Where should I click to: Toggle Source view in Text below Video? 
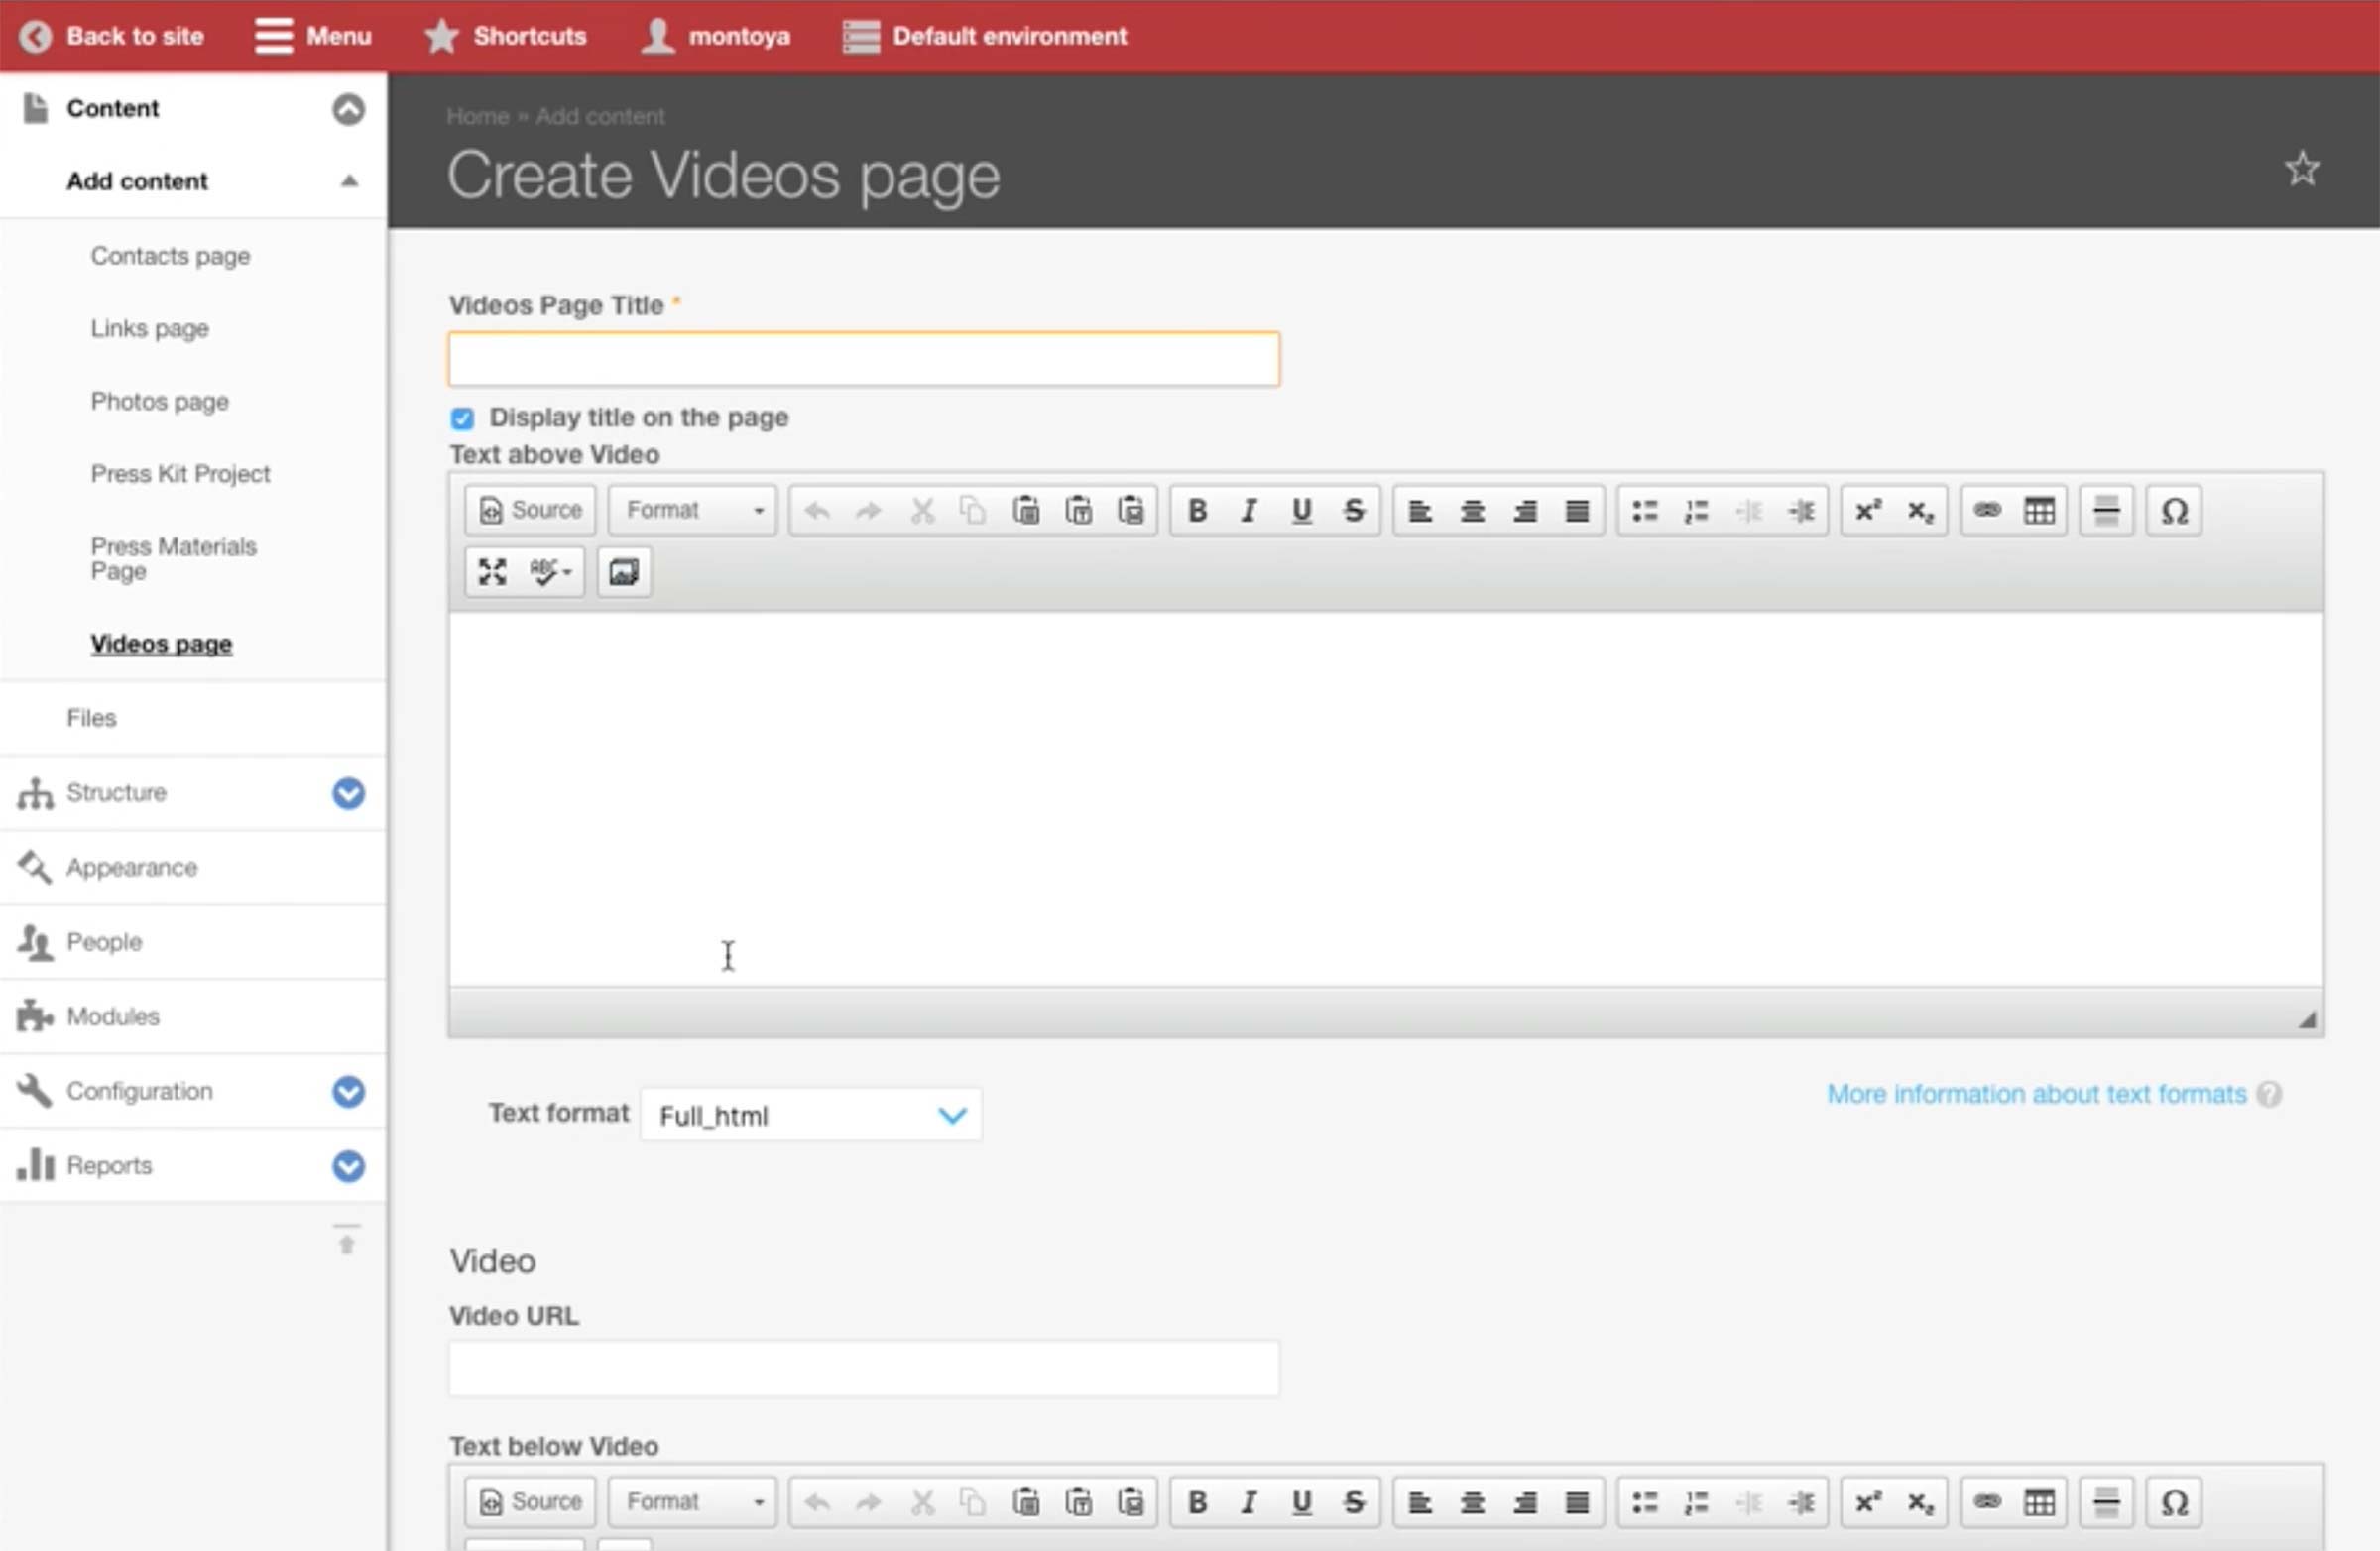[x=531, y=1502]
